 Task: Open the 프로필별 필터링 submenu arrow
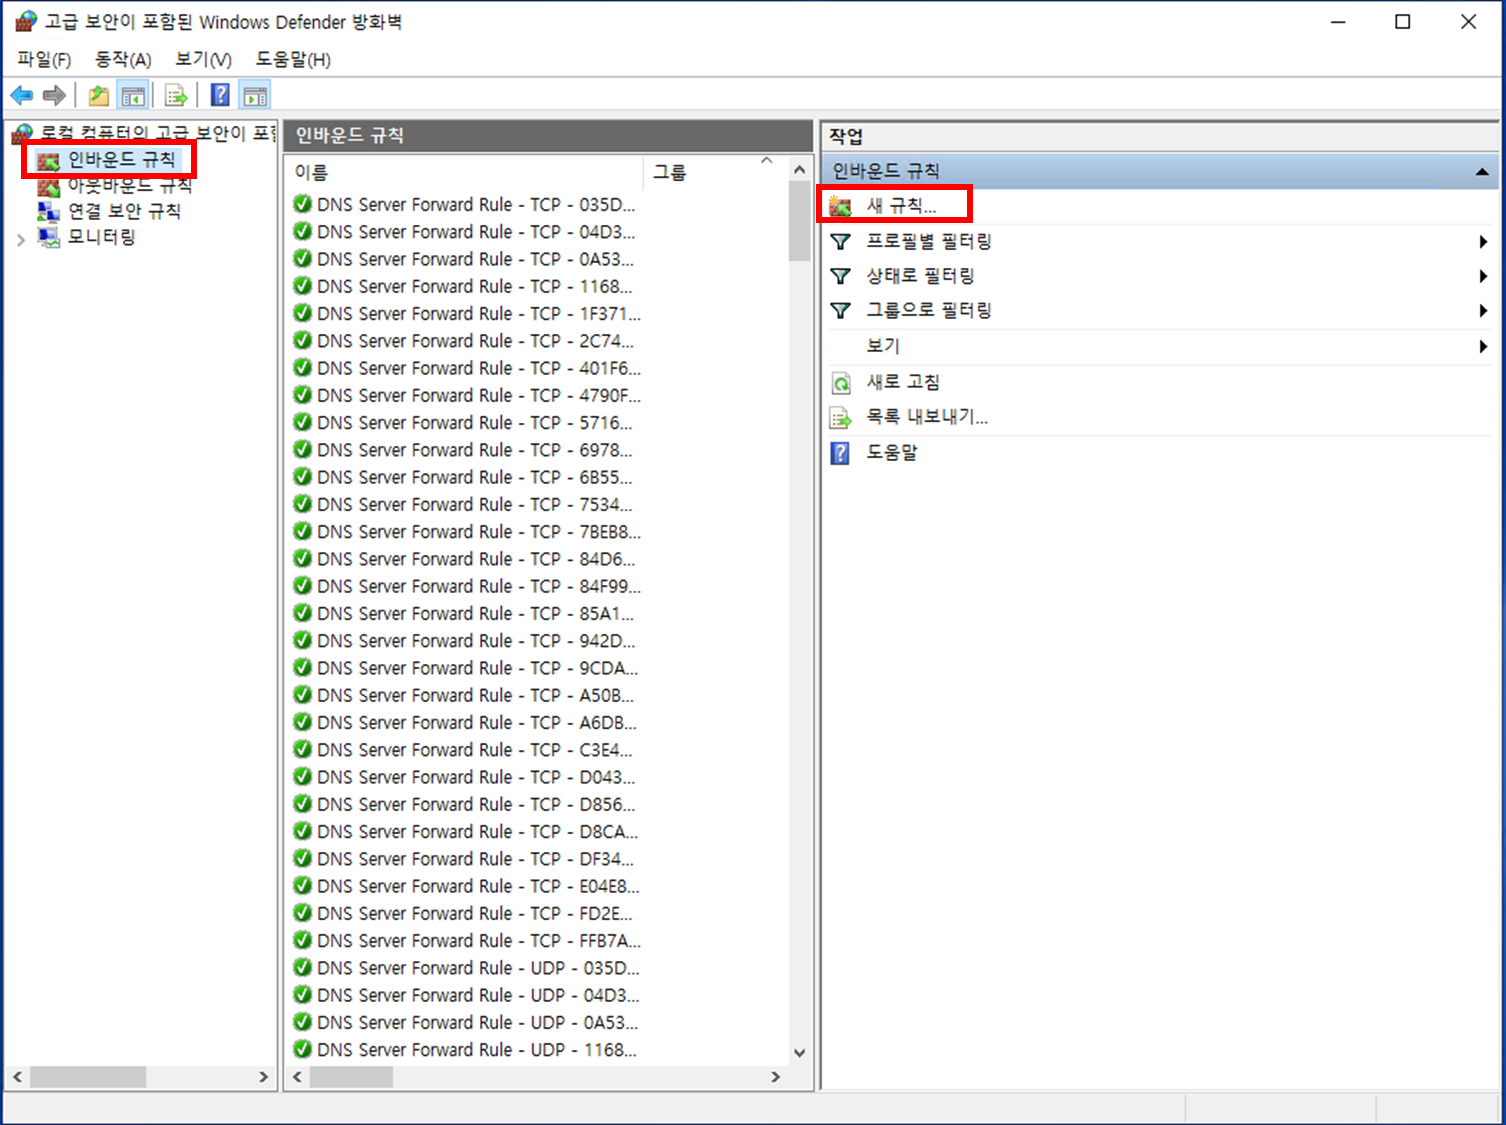click(1483, 241)
